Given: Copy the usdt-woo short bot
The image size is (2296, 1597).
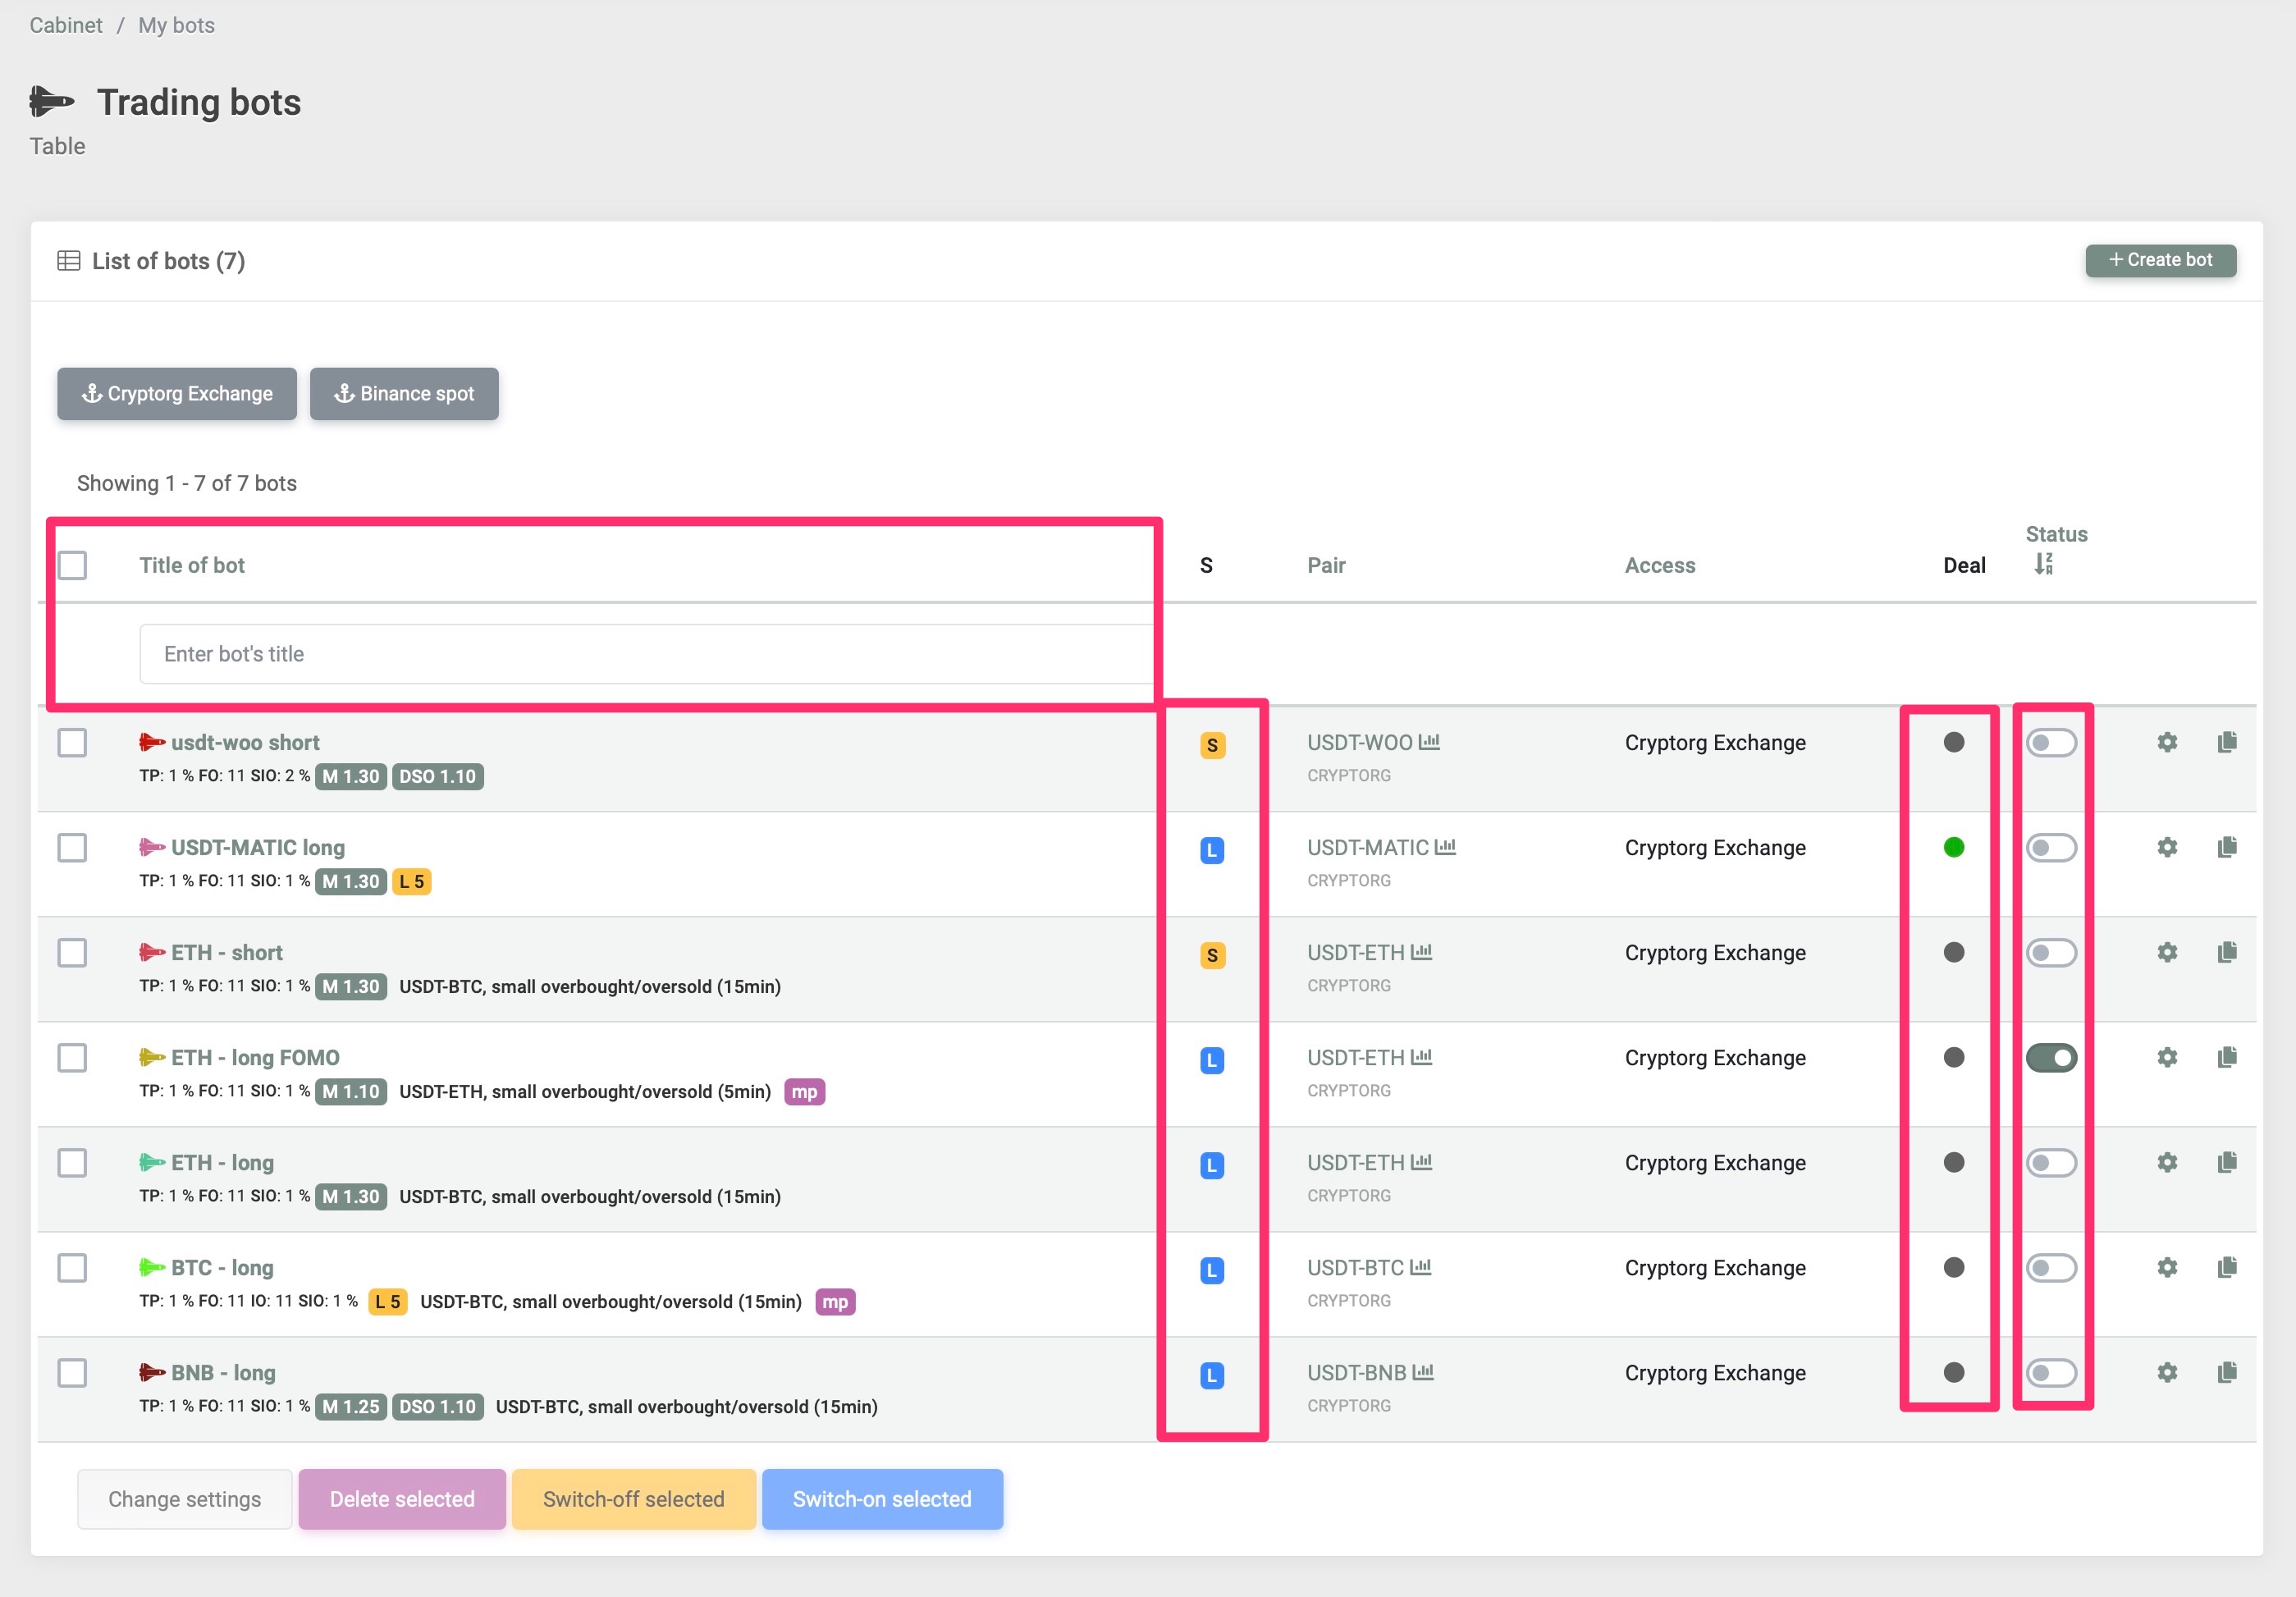Looking at the screenshot, I should [2227, 742].
